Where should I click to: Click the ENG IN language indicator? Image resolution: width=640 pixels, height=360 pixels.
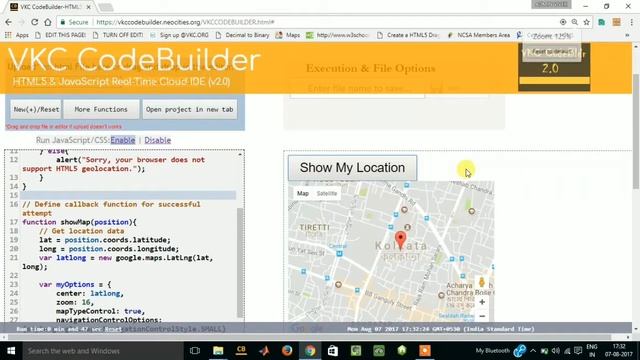point(592,351)
